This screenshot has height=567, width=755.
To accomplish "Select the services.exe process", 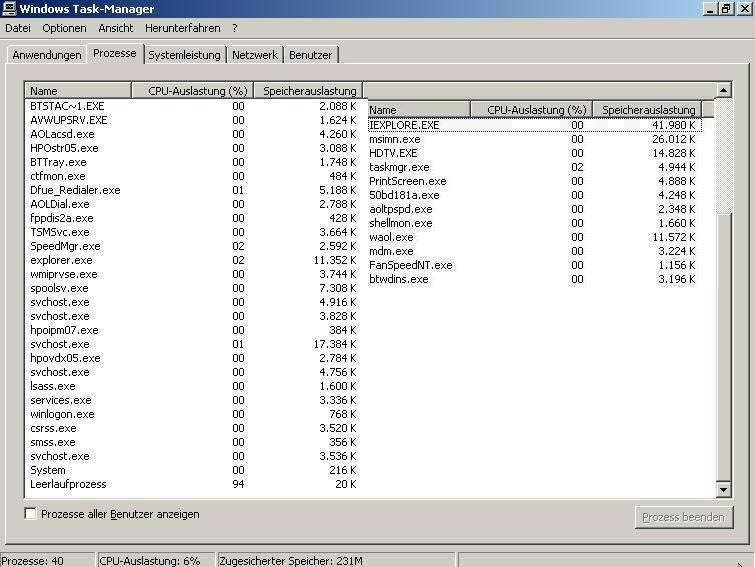I will [193, 399].
